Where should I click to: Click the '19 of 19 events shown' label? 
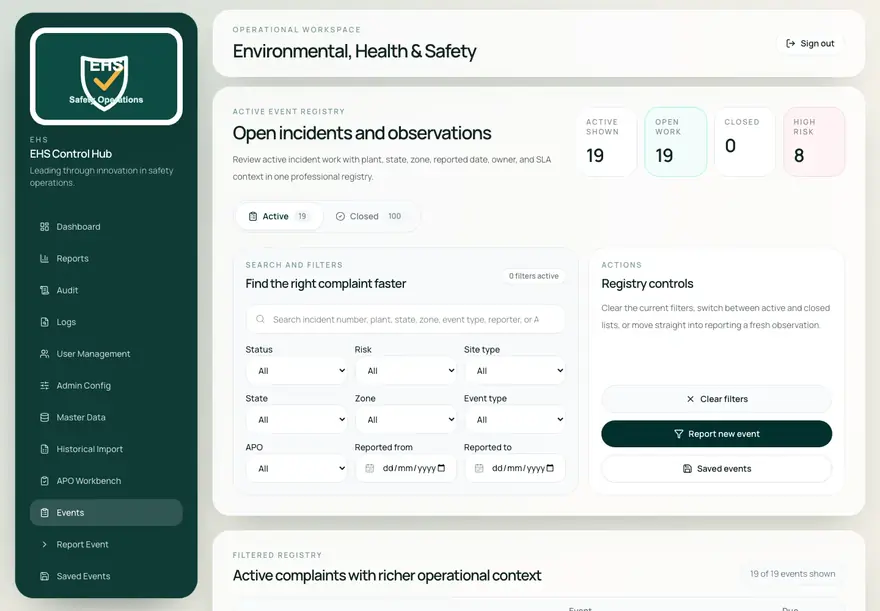coord(792,574)
